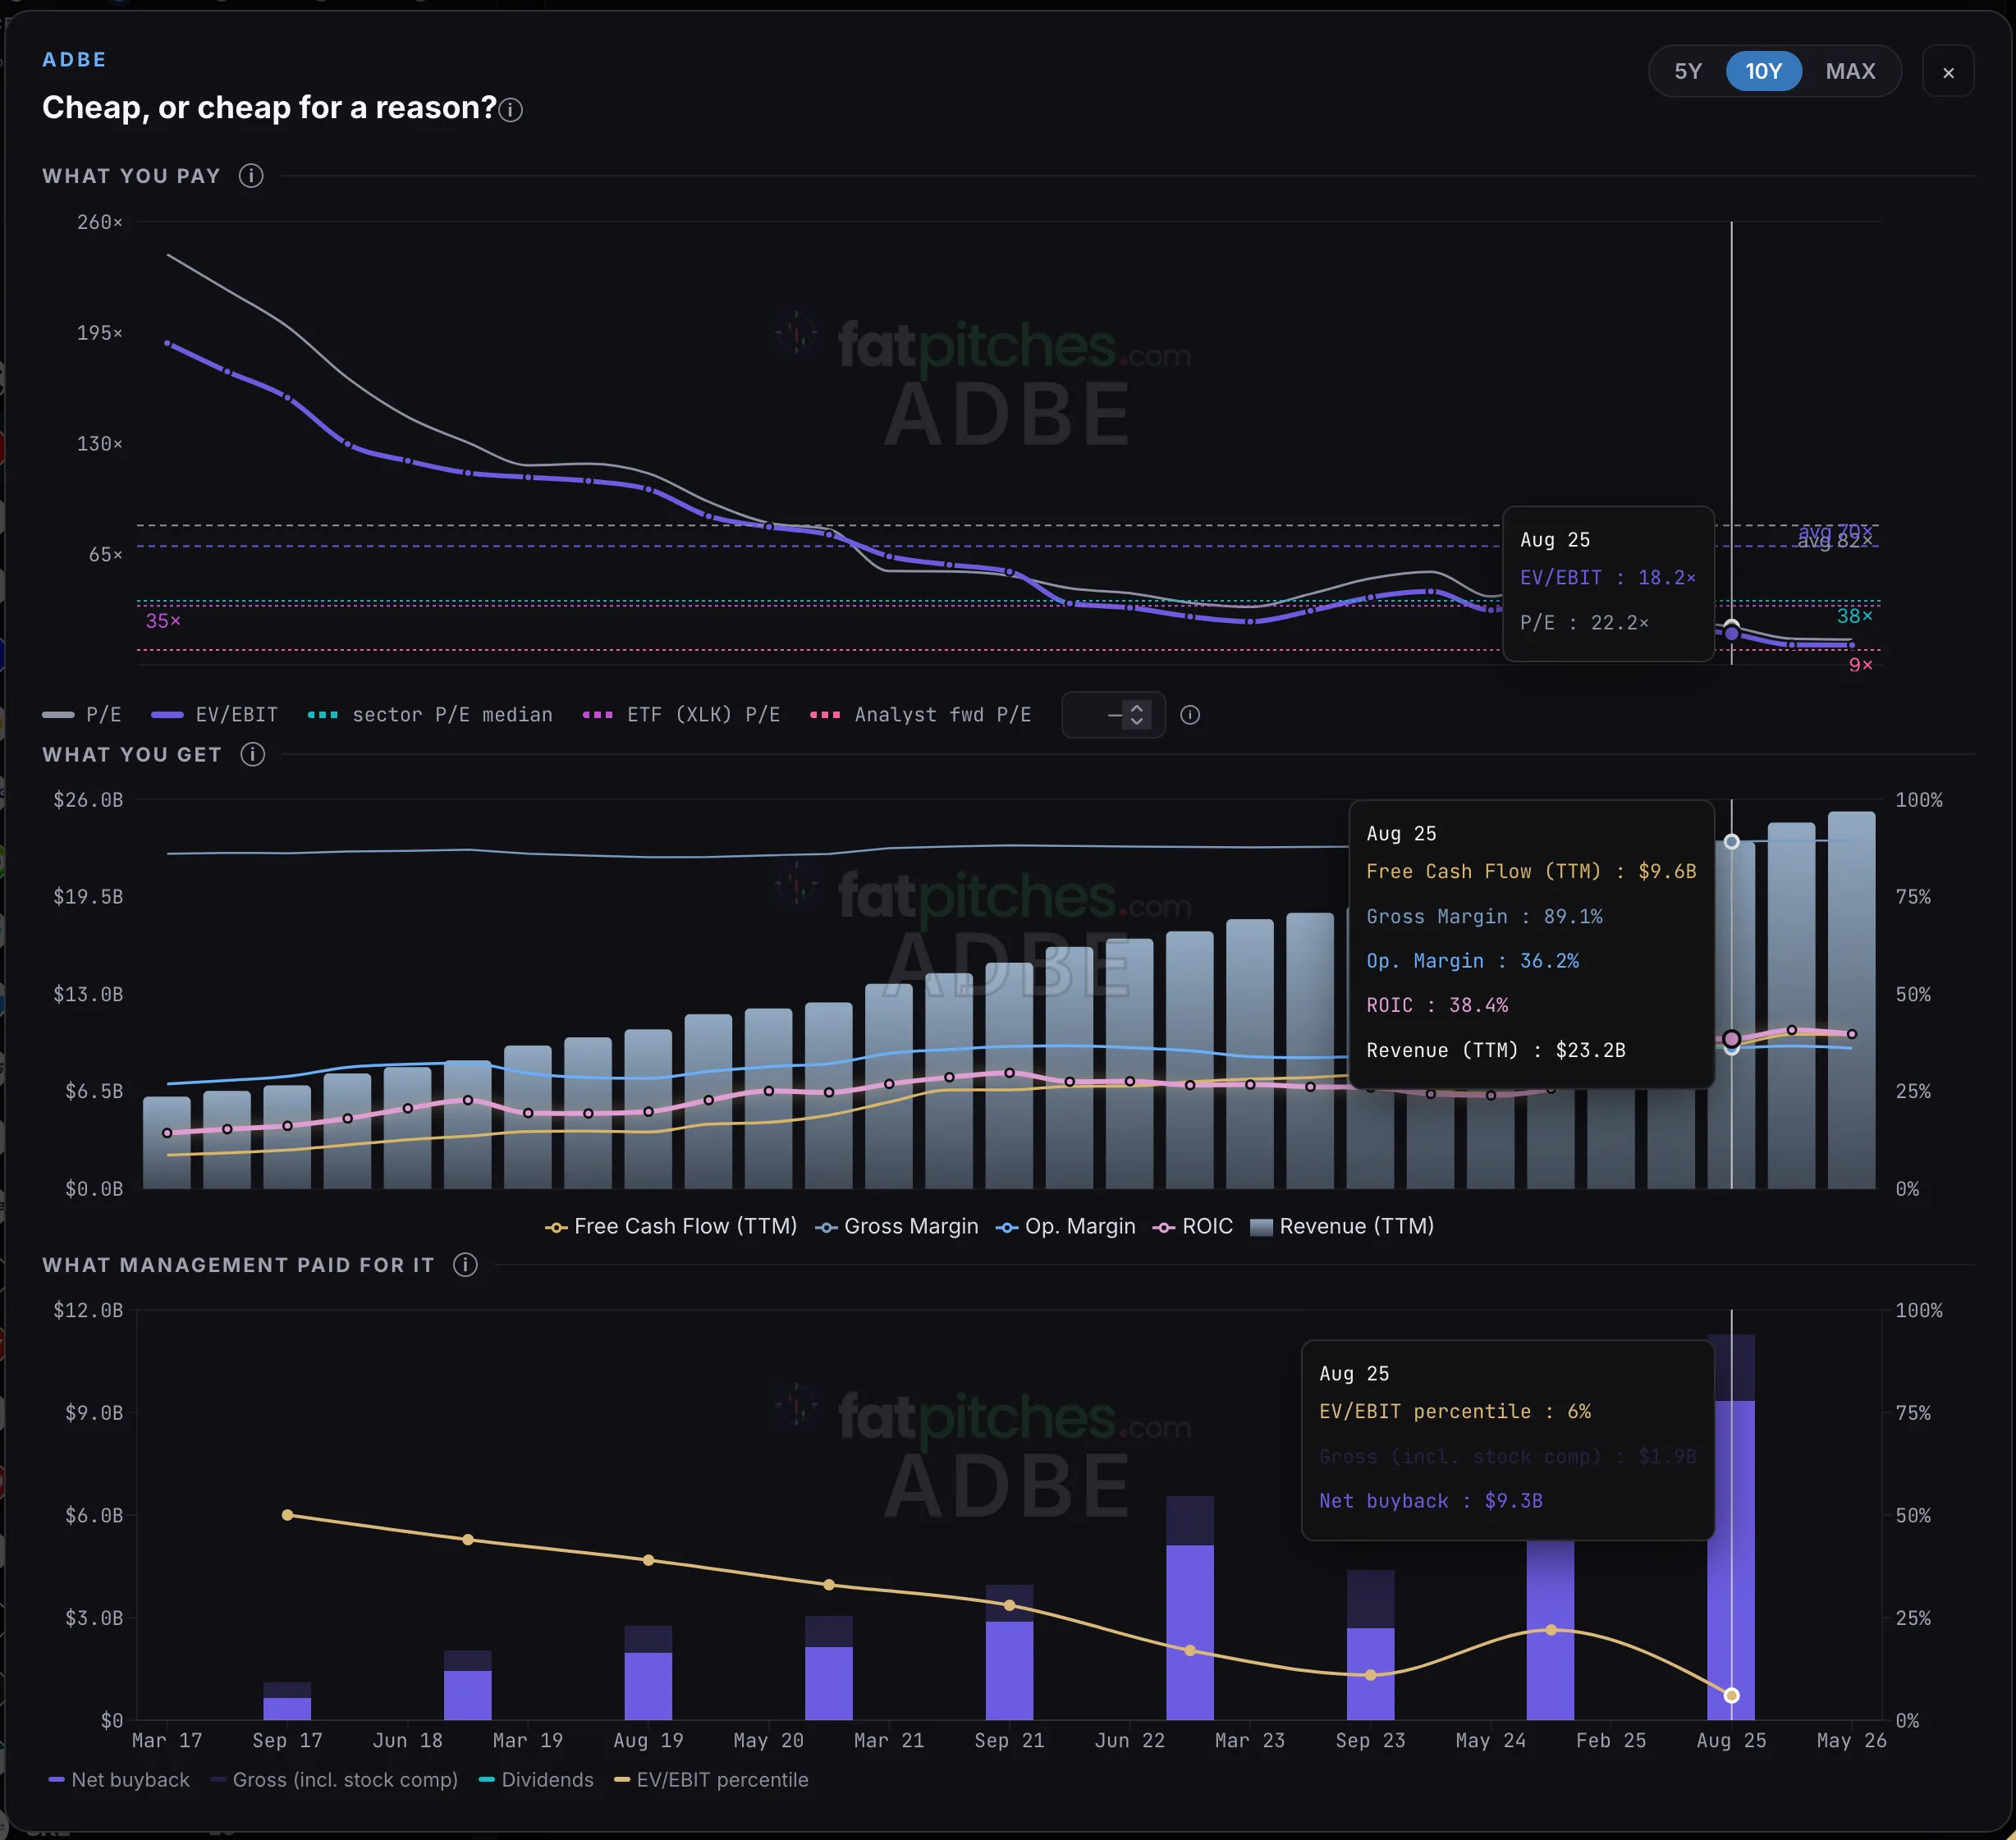Click the Aug 25 gross margin marker
This screenshot has height=1840, width=2016.
click(1731, 842)
